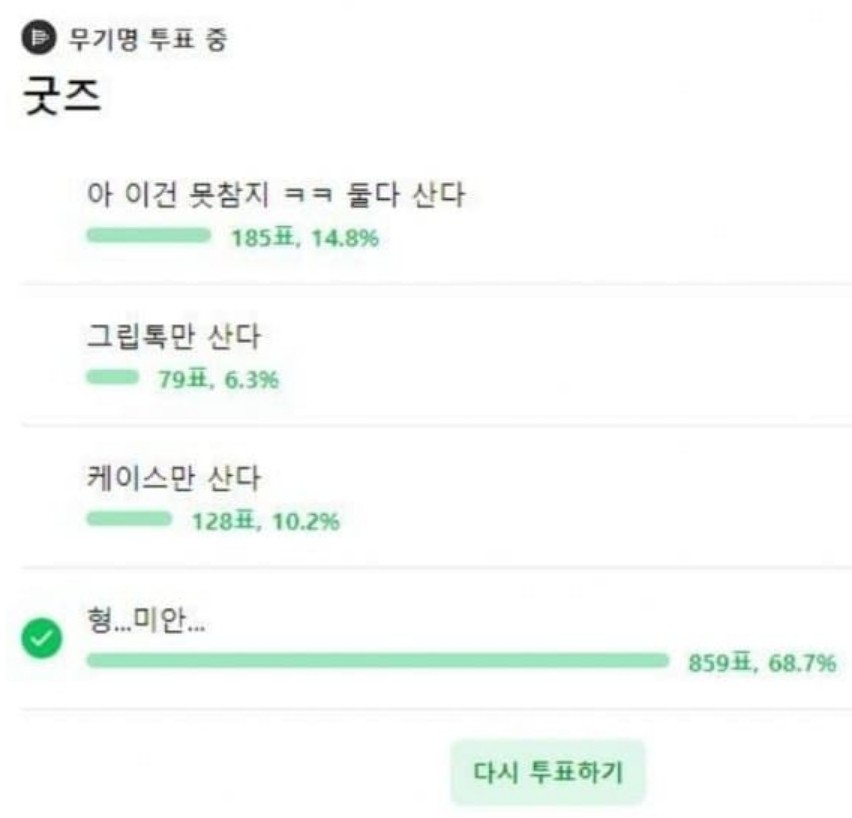Click the result bar under 둘다 산다
Screen dimensions: 852x818
148,237
